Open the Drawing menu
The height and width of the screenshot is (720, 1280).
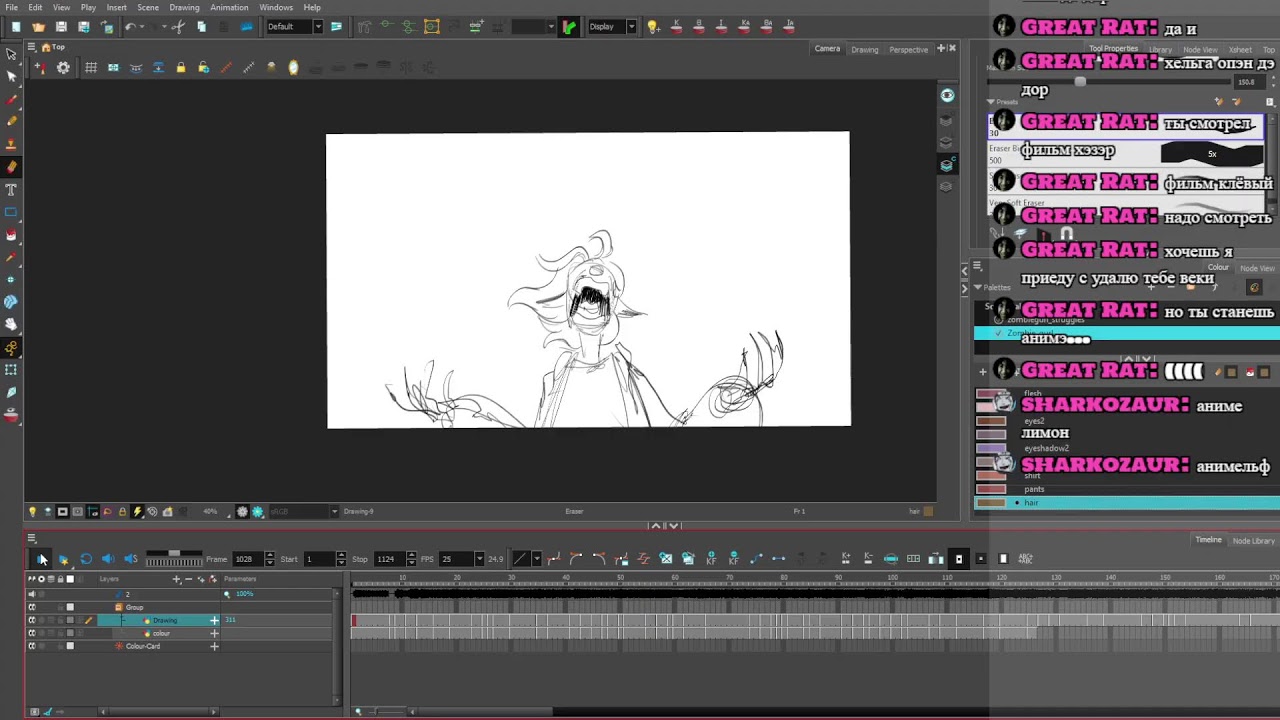[184, 7]
